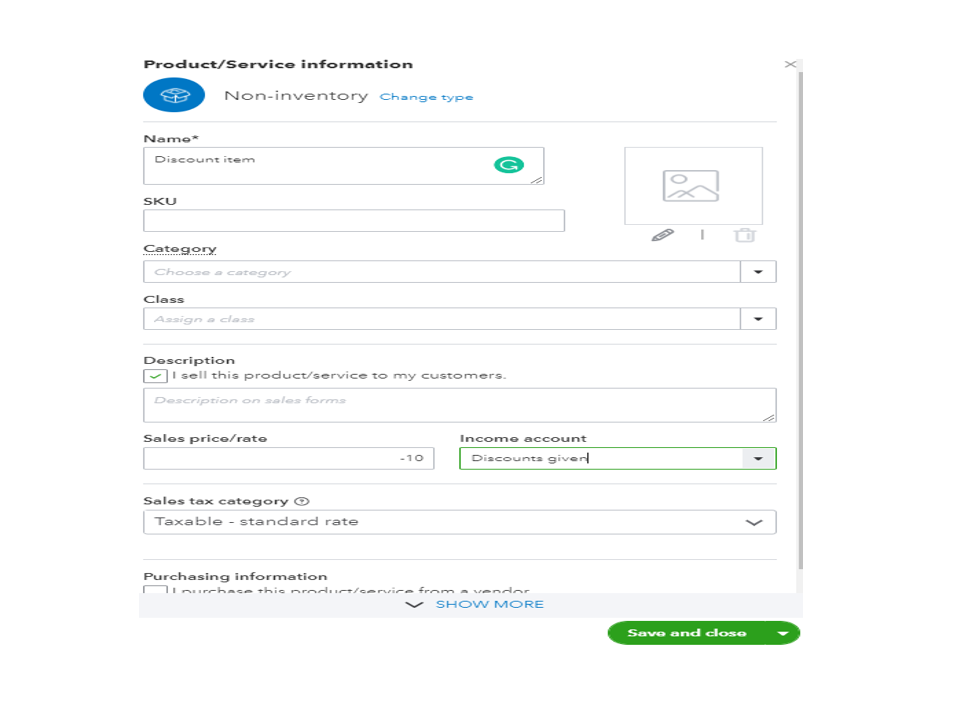Close the Product/Service information panel
This screenshot has width=960, height=720.
[x=790, y=65]
